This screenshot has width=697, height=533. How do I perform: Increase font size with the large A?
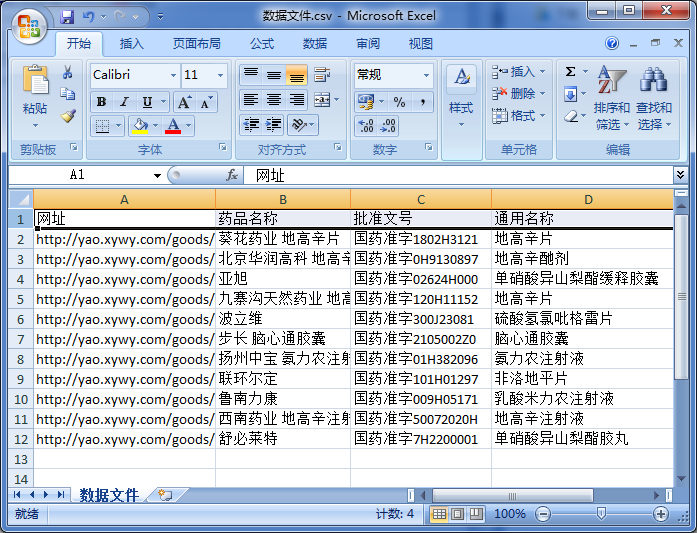coord(184,103)
